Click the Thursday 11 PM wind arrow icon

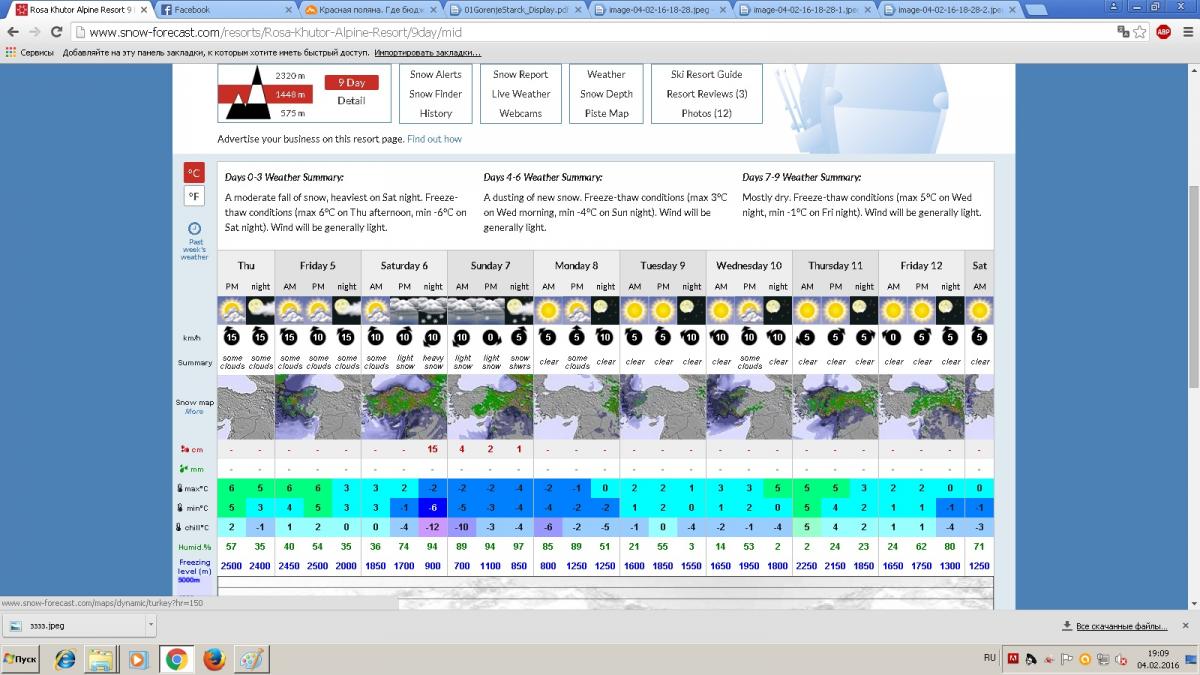836,338
